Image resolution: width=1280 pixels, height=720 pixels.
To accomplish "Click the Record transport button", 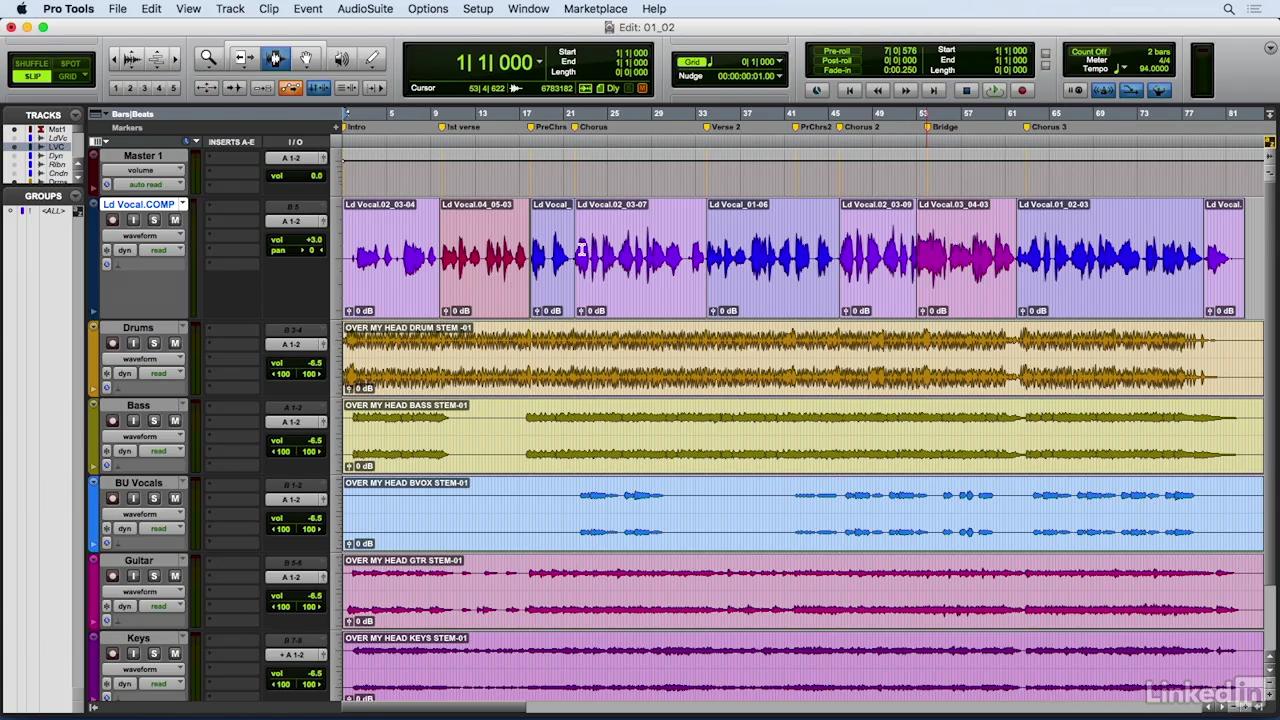I will pyautogui.click(x=1022, y=90).
